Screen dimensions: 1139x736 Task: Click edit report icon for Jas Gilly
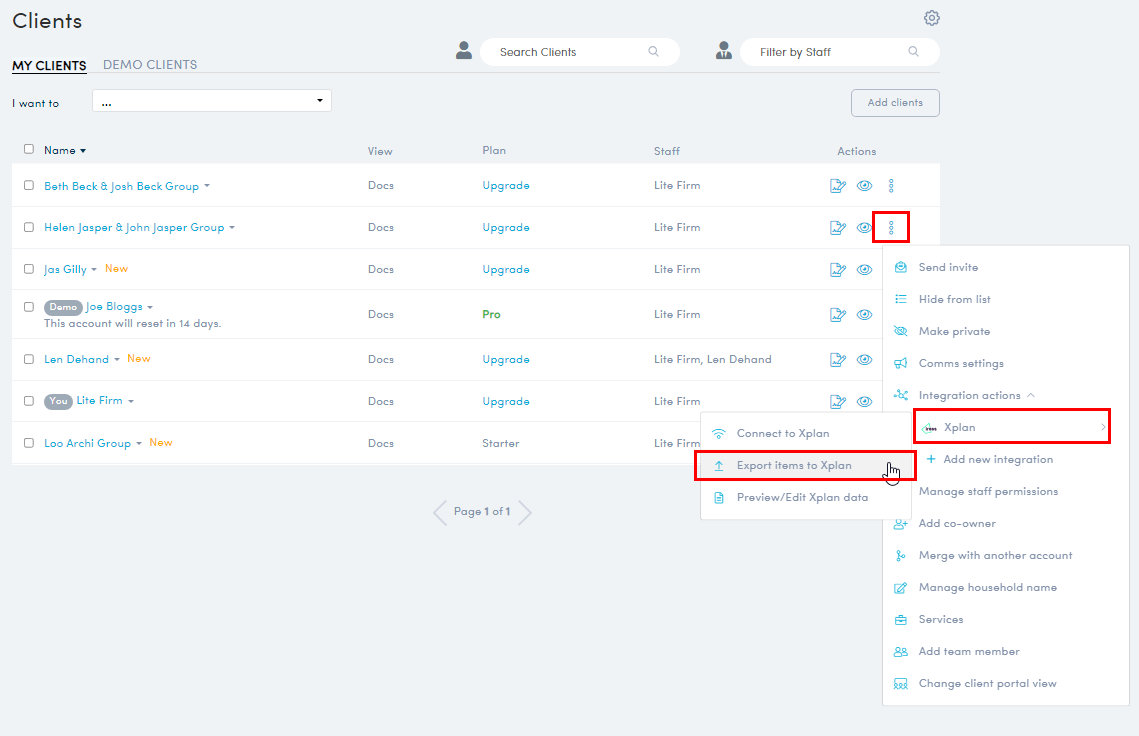pos(838,270)
